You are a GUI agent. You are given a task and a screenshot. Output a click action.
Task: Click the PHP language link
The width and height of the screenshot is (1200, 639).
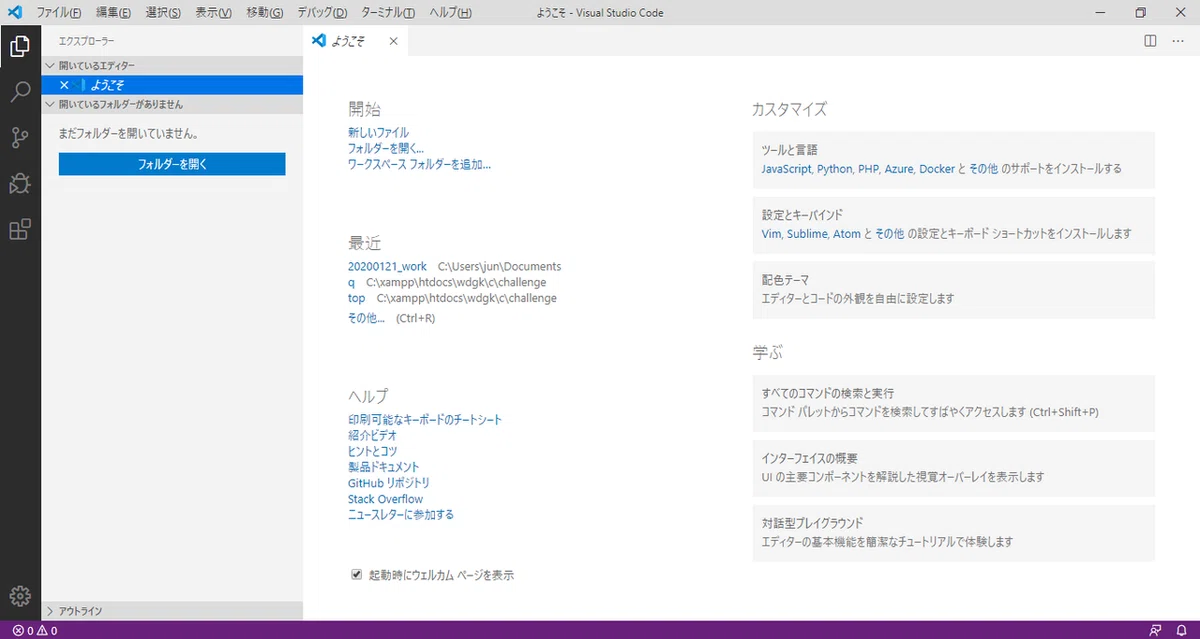tap(869, 169)
